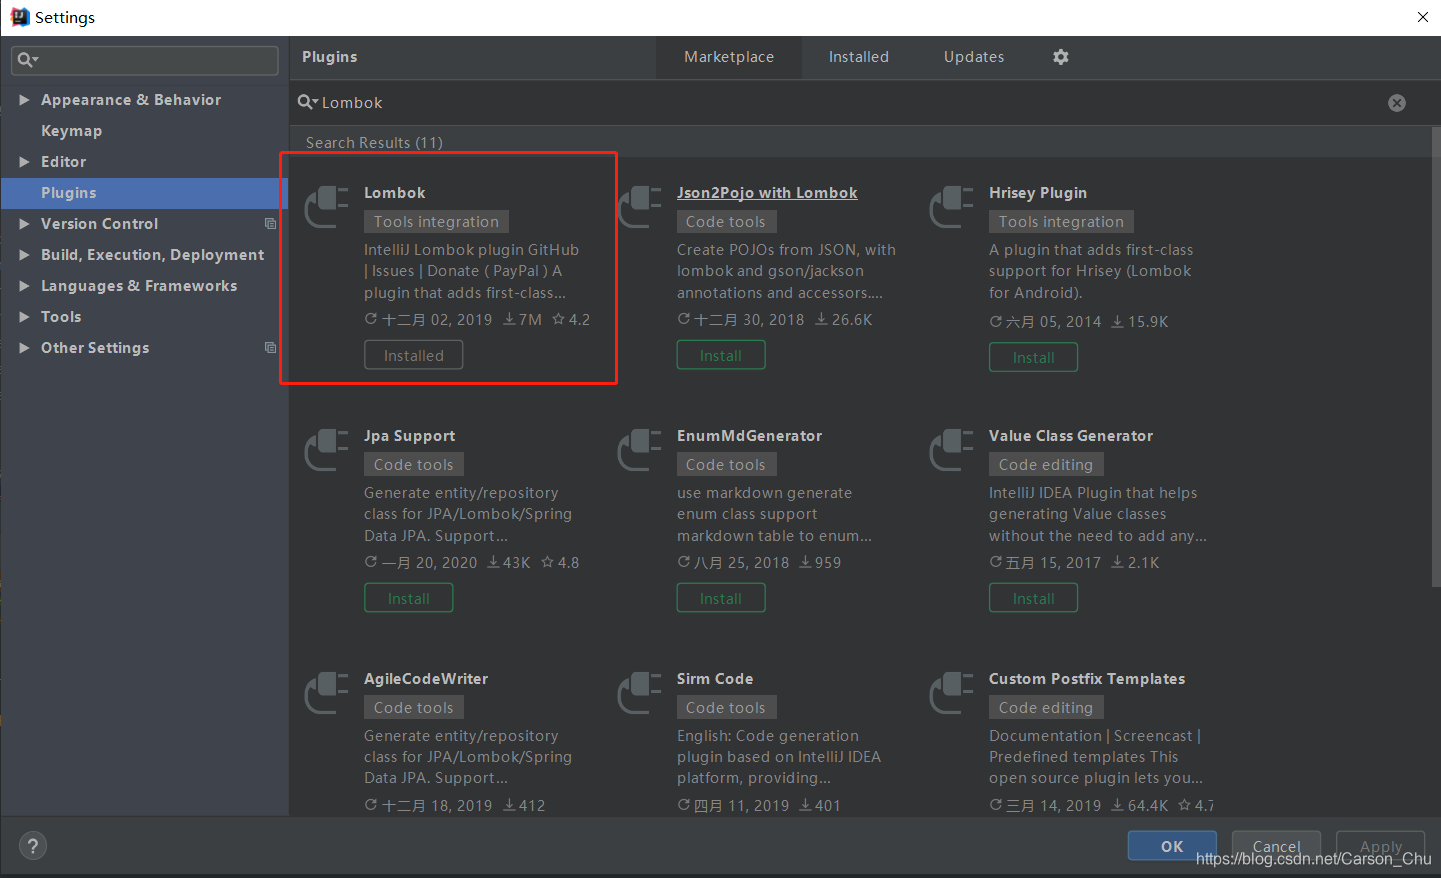Screen dimensions: 1441x878
Task: Open the Value Class Generator title
Action: coord(1071,436)
